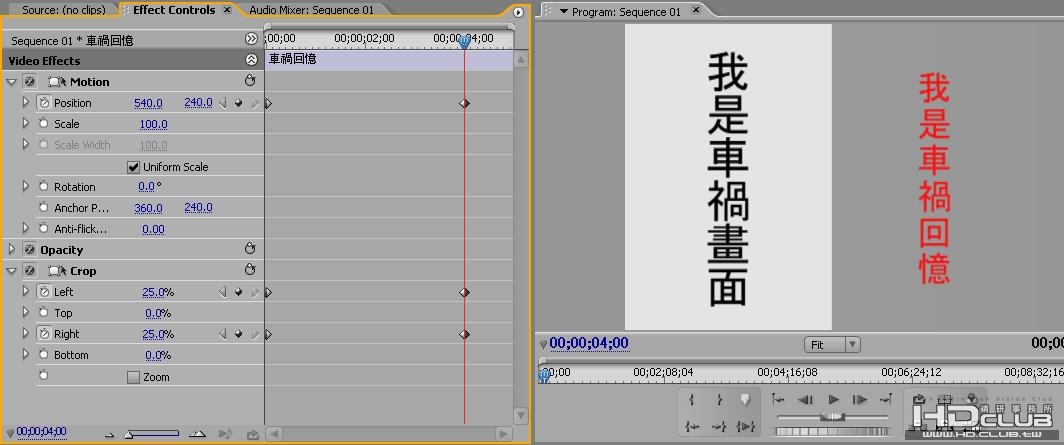Go to previous Position keyframe
Viewport: 1064px width, 445px height.
click(223, 103)
